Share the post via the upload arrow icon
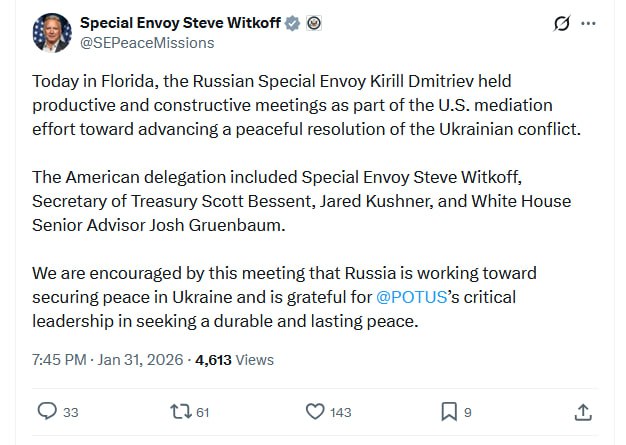626x445 pixels. [584, 411]
